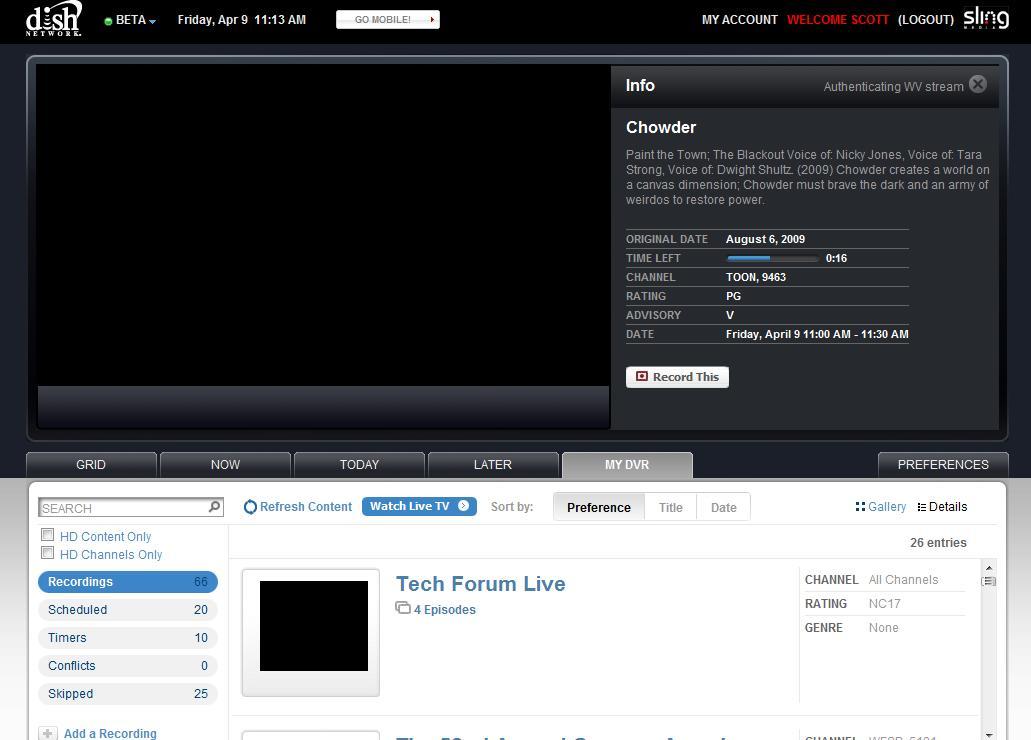
Task: Click the Refresh Content circular icon
Action: point(250,507)
